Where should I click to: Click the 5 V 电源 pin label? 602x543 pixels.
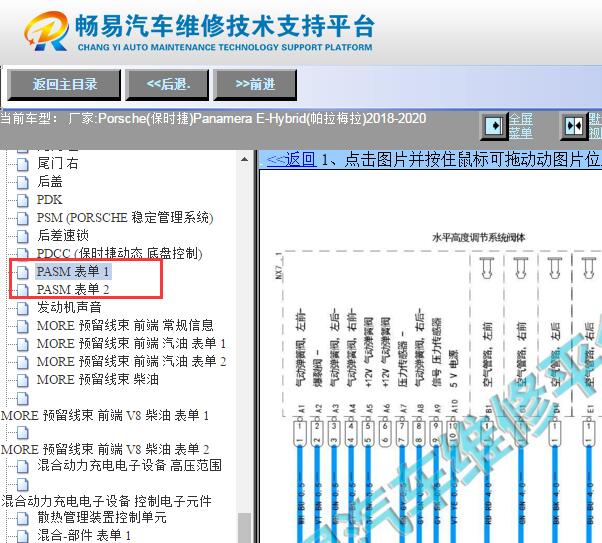453,368
